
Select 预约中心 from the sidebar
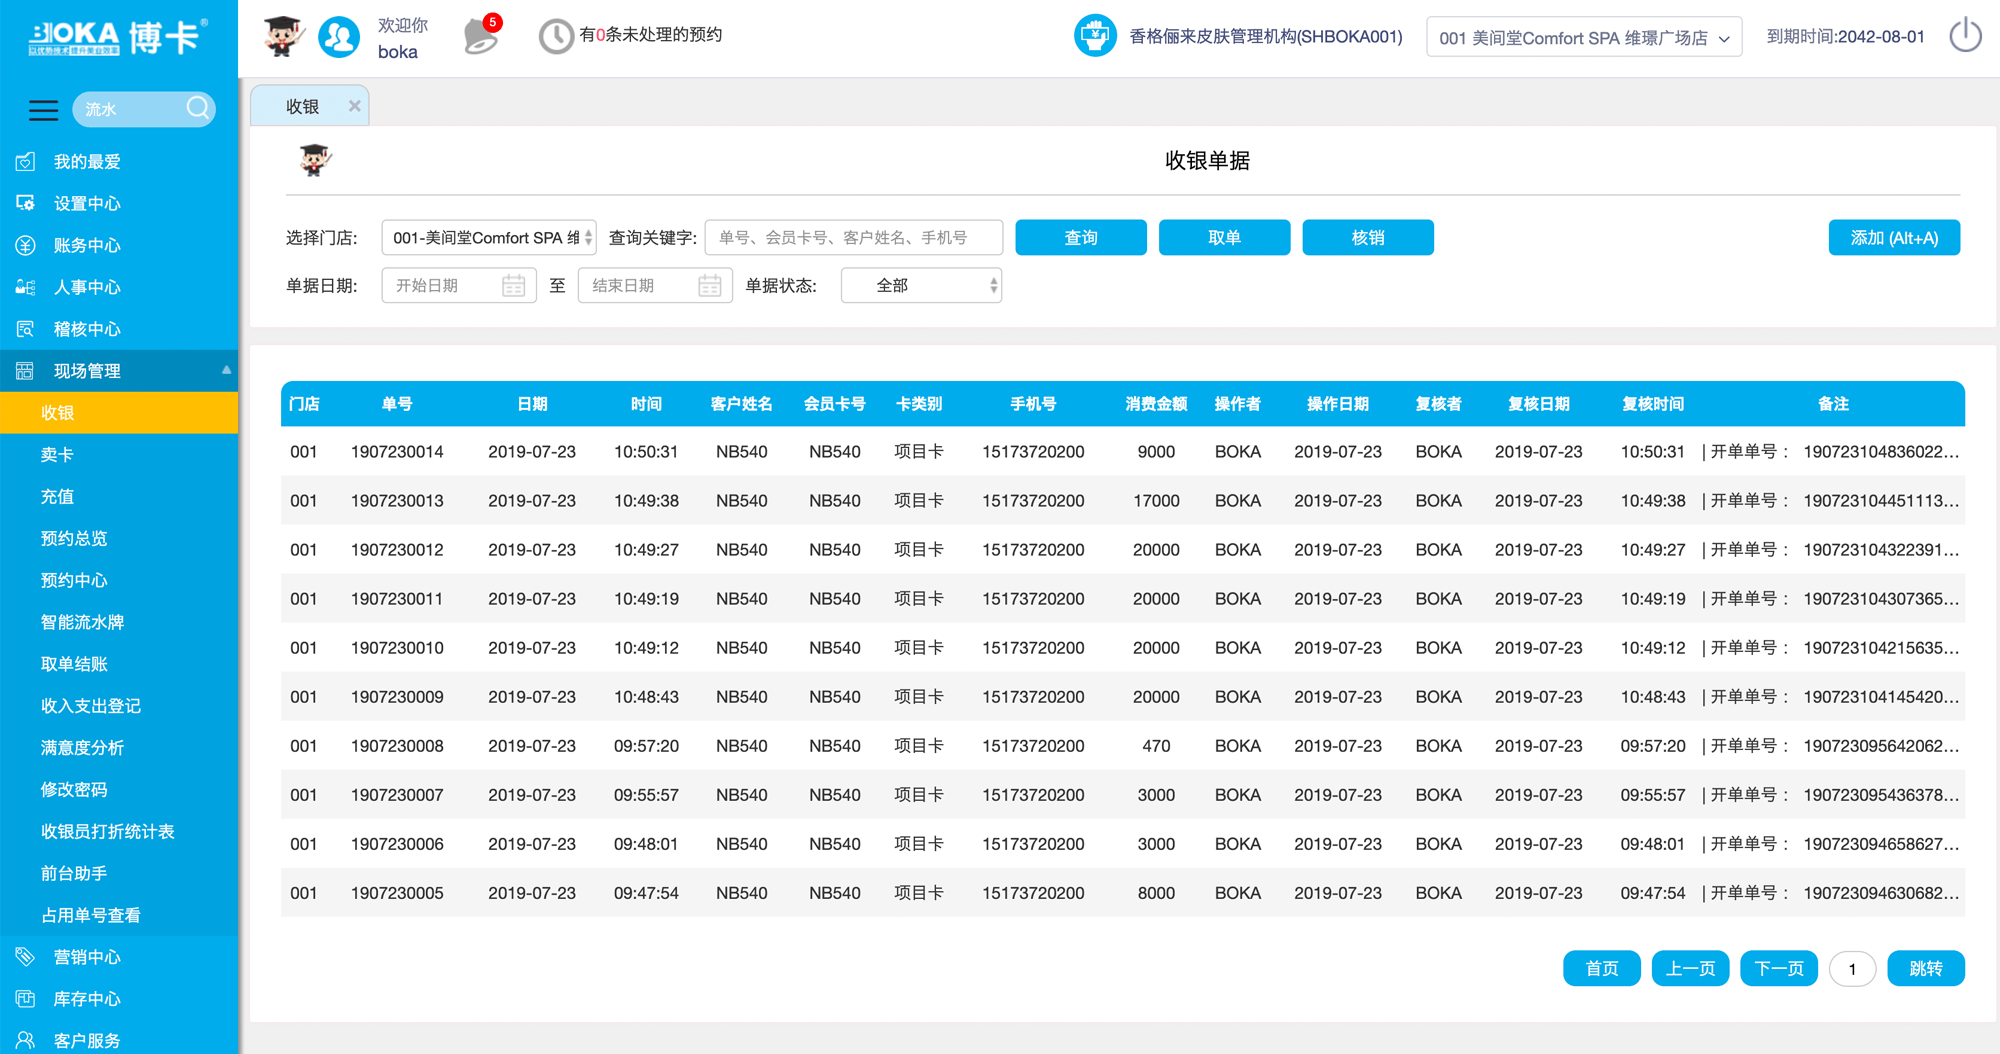point(74,580)
